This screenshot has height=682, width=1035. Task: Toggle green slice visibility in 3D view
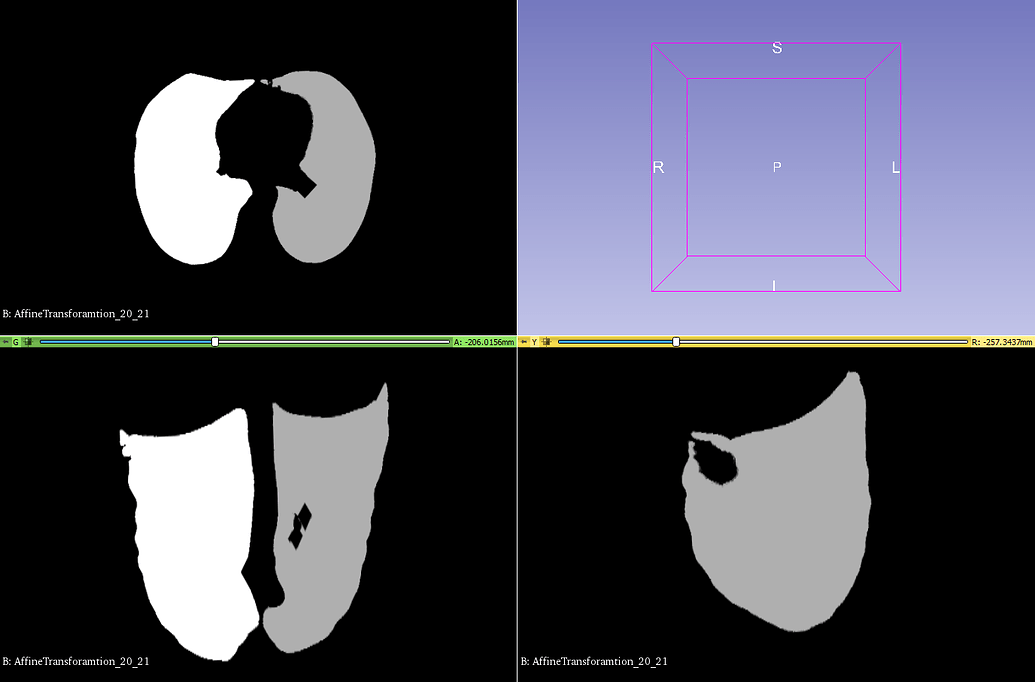(x=28, y=341)
